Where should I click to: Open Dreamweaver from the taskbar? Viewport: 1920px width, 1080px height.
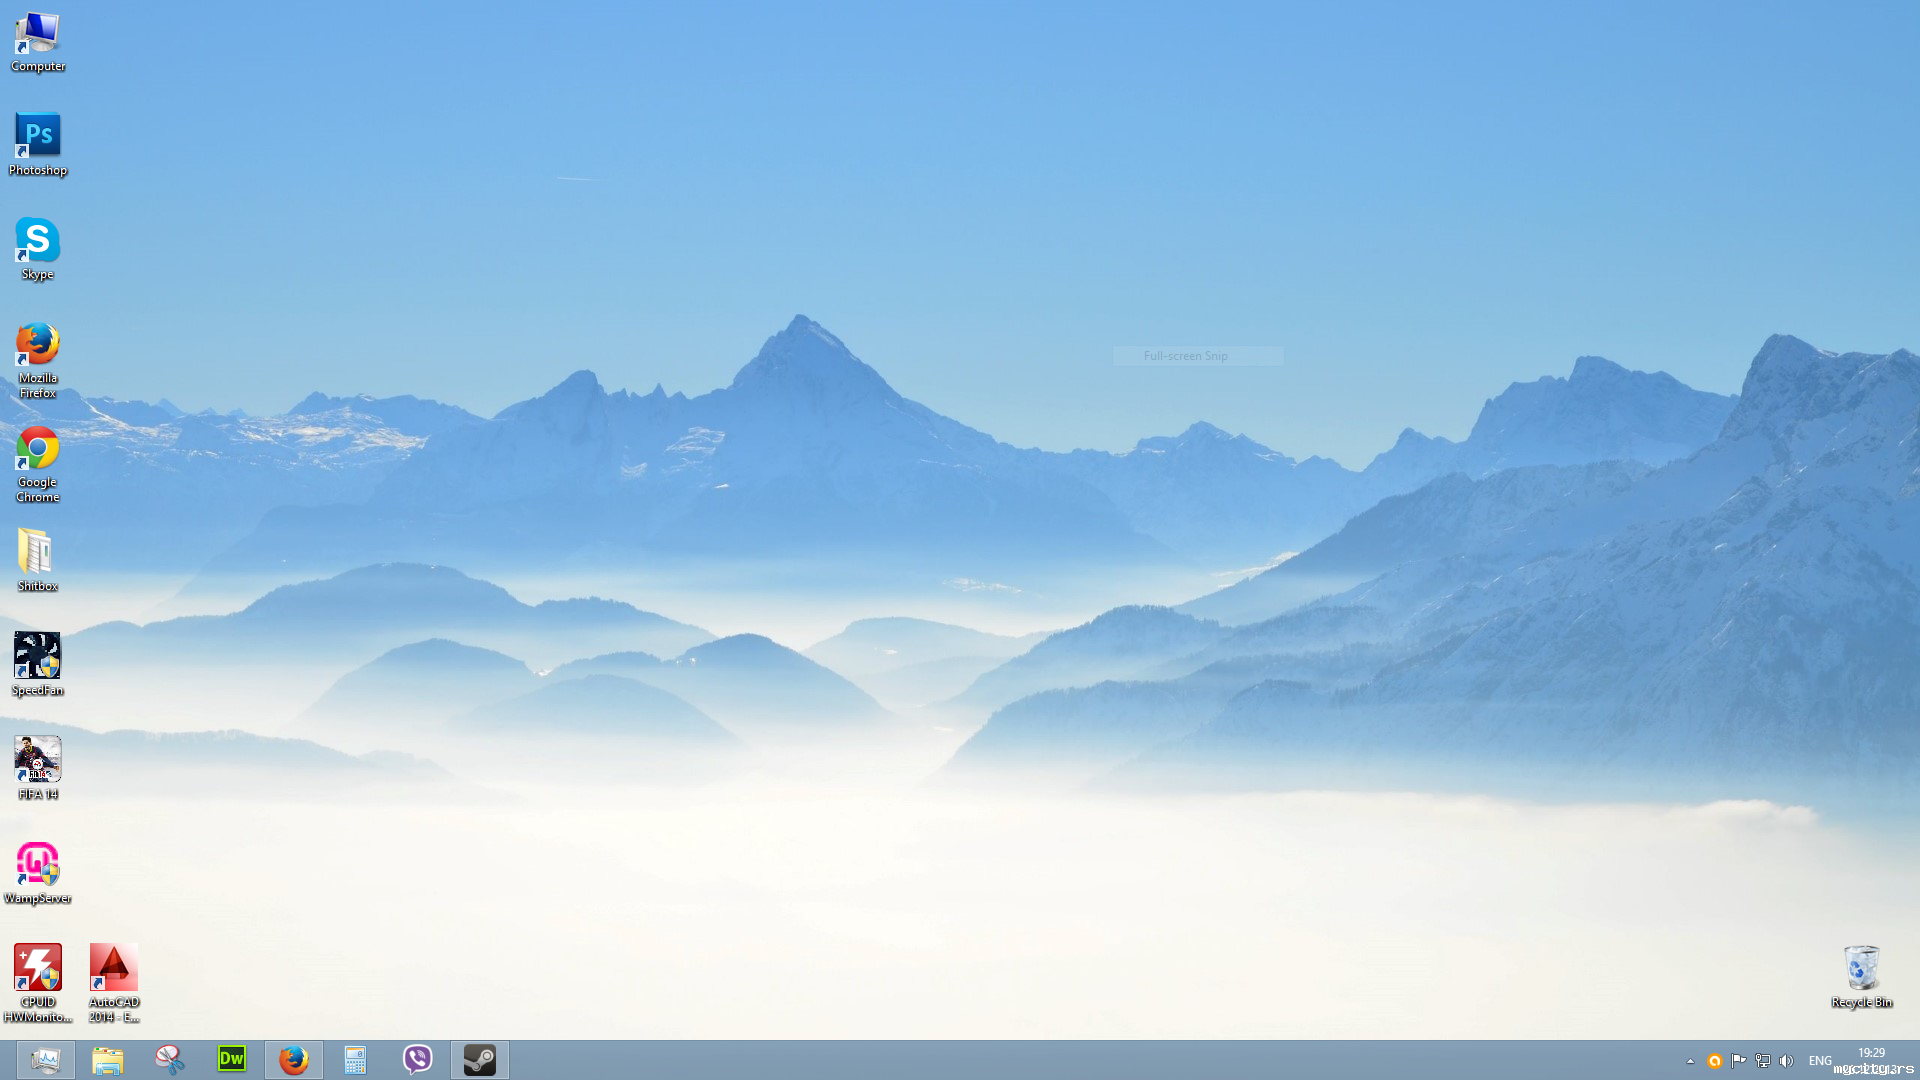point(232,1059)
